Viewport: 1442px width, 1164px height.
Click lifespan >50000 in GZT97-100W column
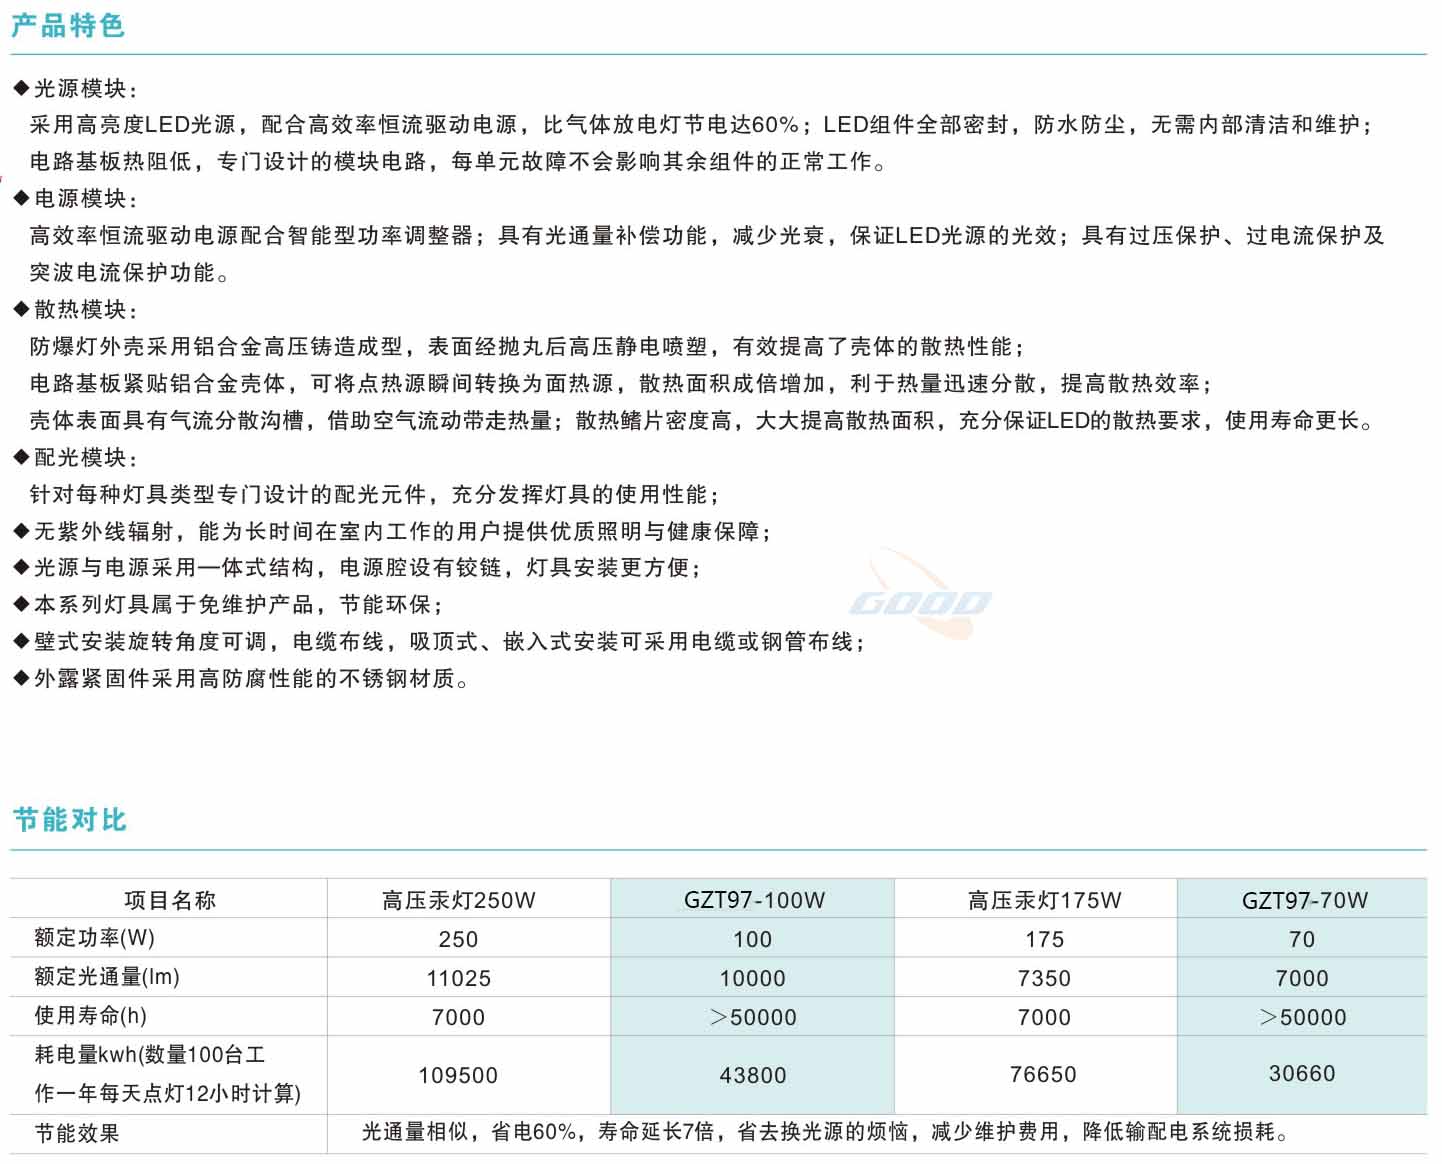[x=753, y=1017]
